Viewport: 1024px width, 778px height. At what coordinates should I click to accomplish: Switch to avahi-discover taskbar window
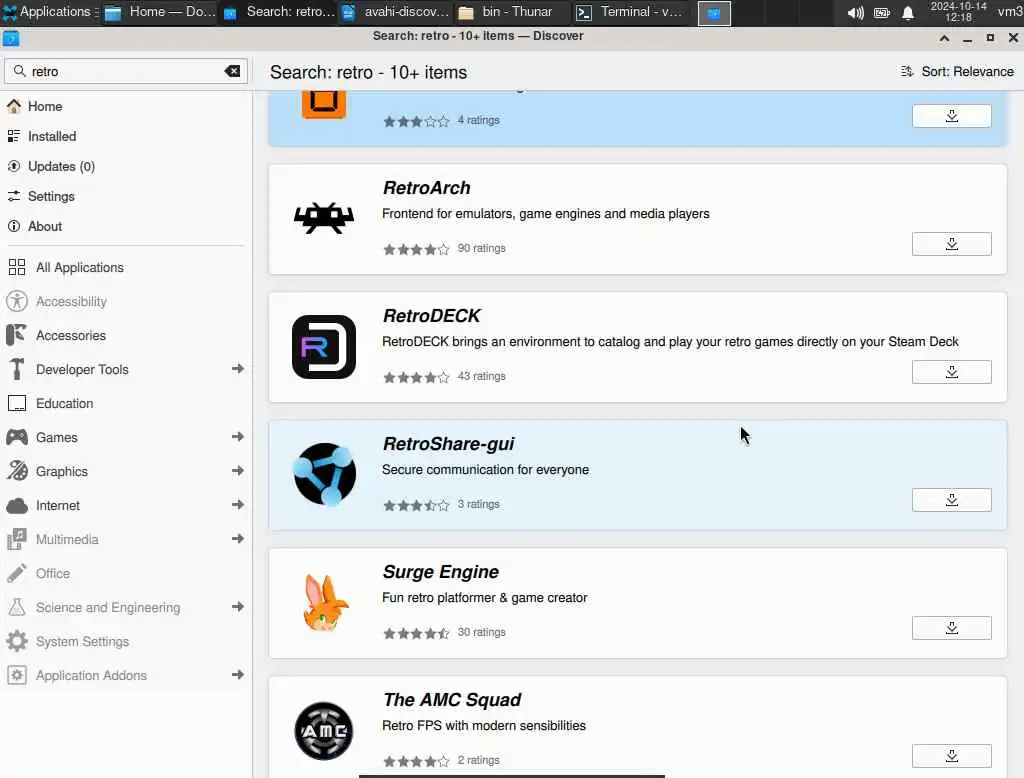[396, 12]
